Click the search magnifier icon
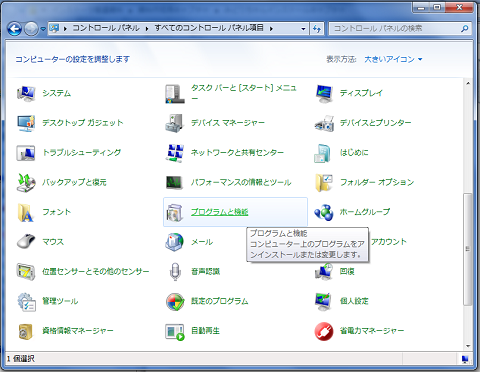The width and height of the screenshot is (480, 372). click(465, 29)
